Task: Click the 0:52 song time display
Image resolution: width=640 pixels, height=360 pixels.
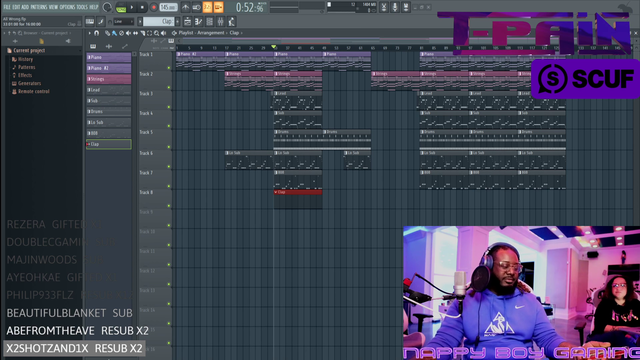Action: click(249, 7)
